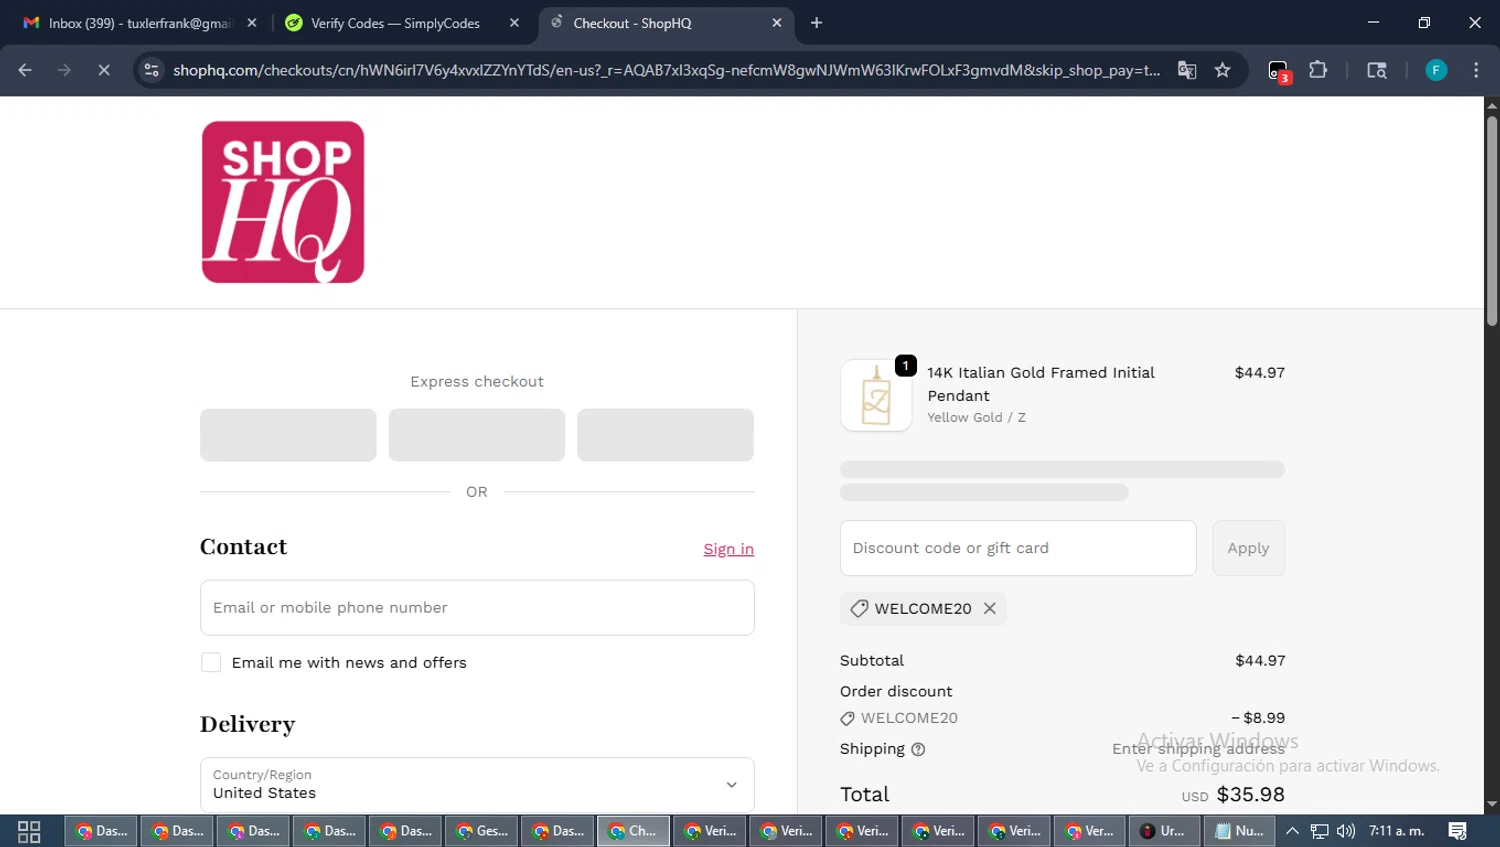The height and width of the screenshot is (847, 1500).
Task: Click the 'Contact' heading
Action: coord(243,547)
